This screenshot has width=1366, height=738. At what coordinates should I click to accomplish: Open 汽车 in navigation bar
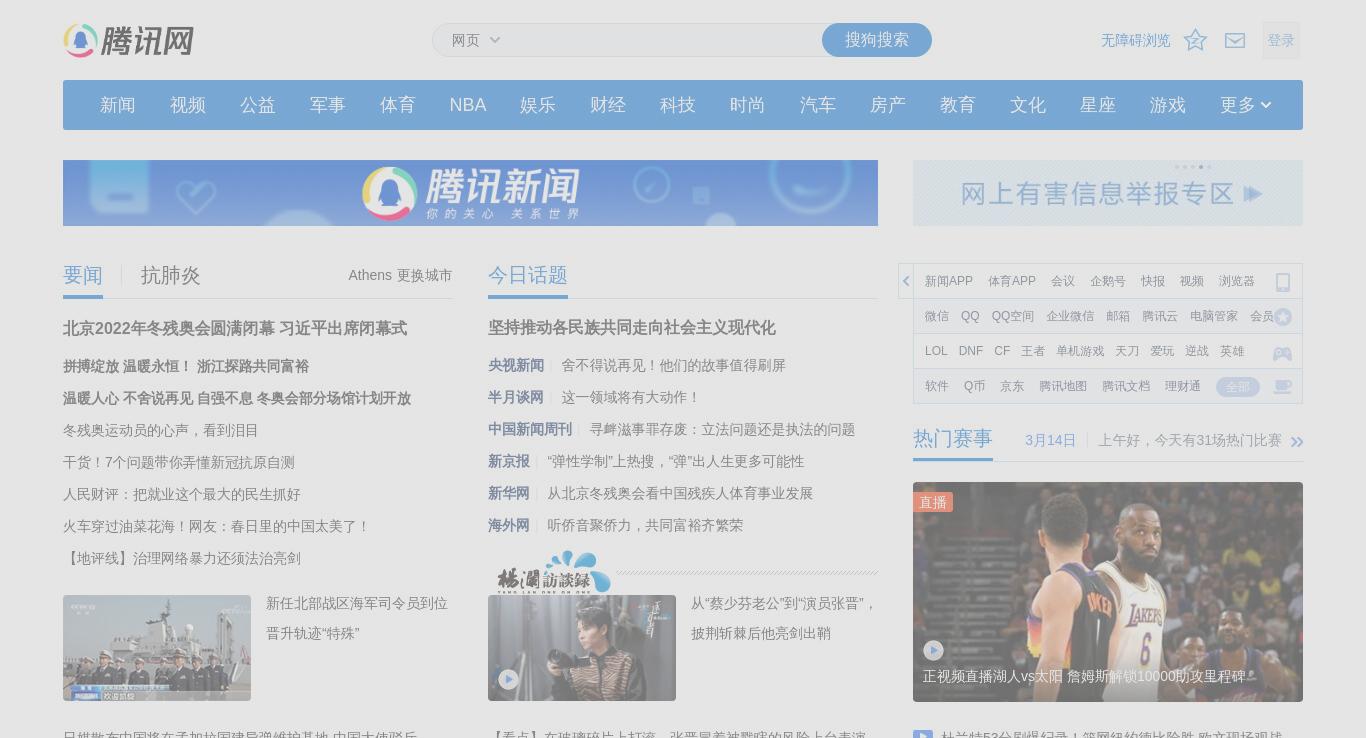tap(818, 105)
